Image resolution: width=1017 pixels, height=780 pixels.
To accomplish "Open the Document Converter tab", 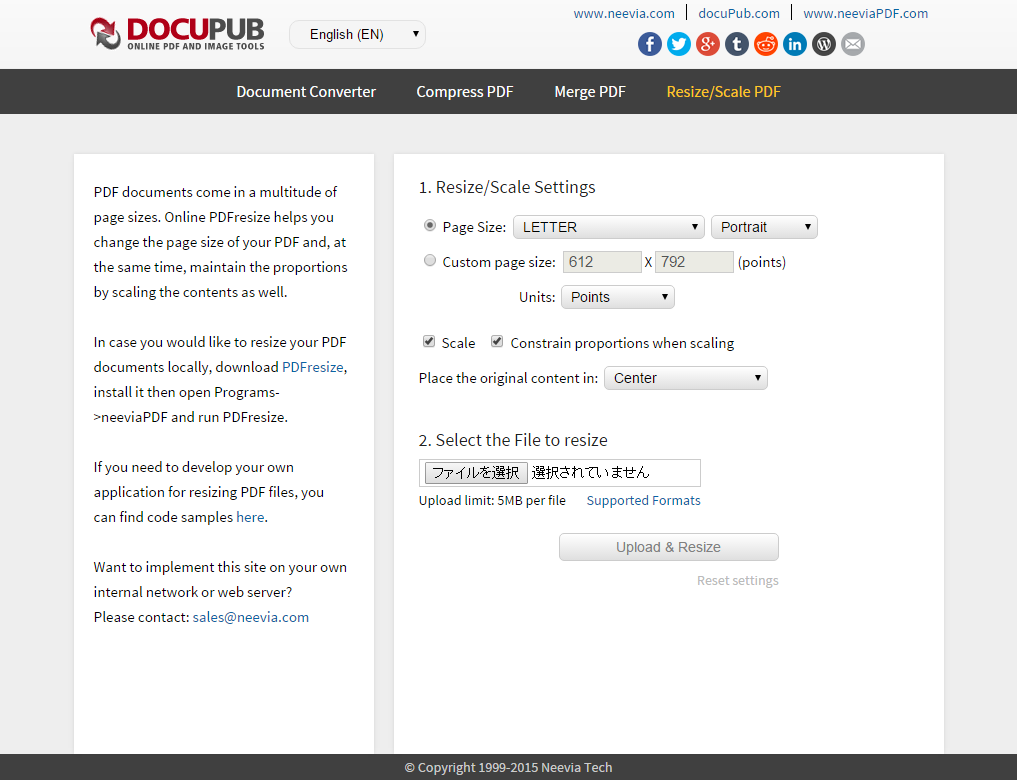I will tap(306, 92).
